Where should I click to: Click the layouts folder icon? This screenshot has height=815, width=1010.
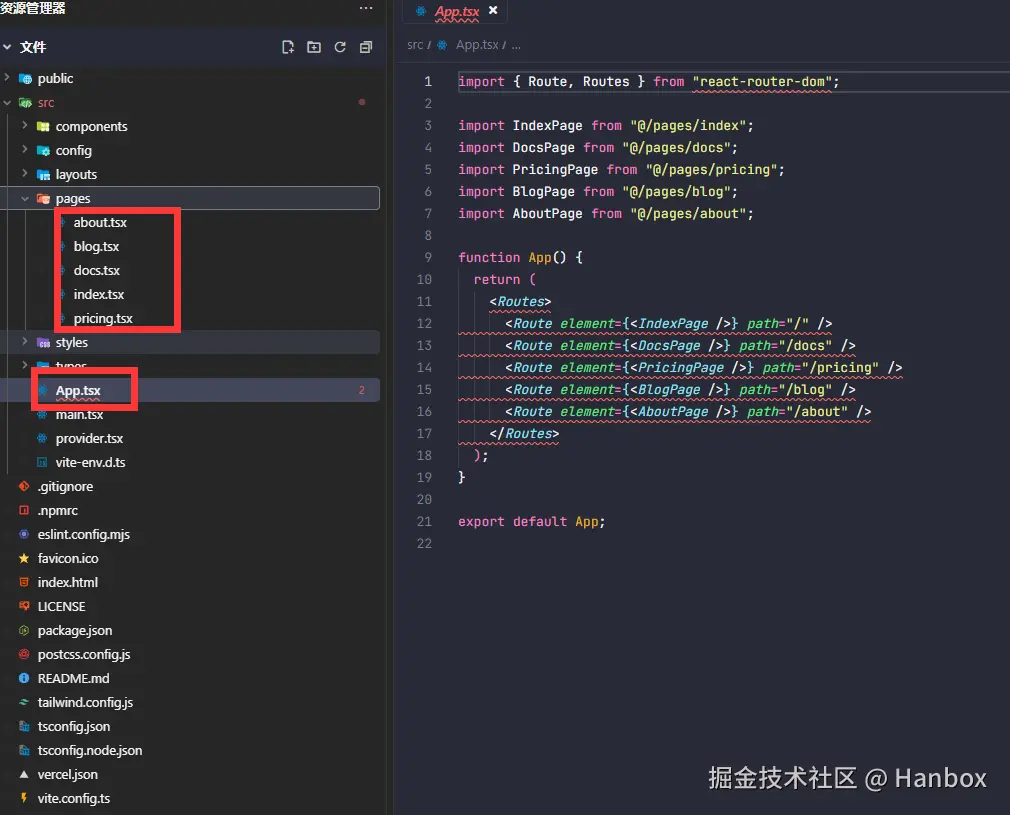tap(43, 175)
